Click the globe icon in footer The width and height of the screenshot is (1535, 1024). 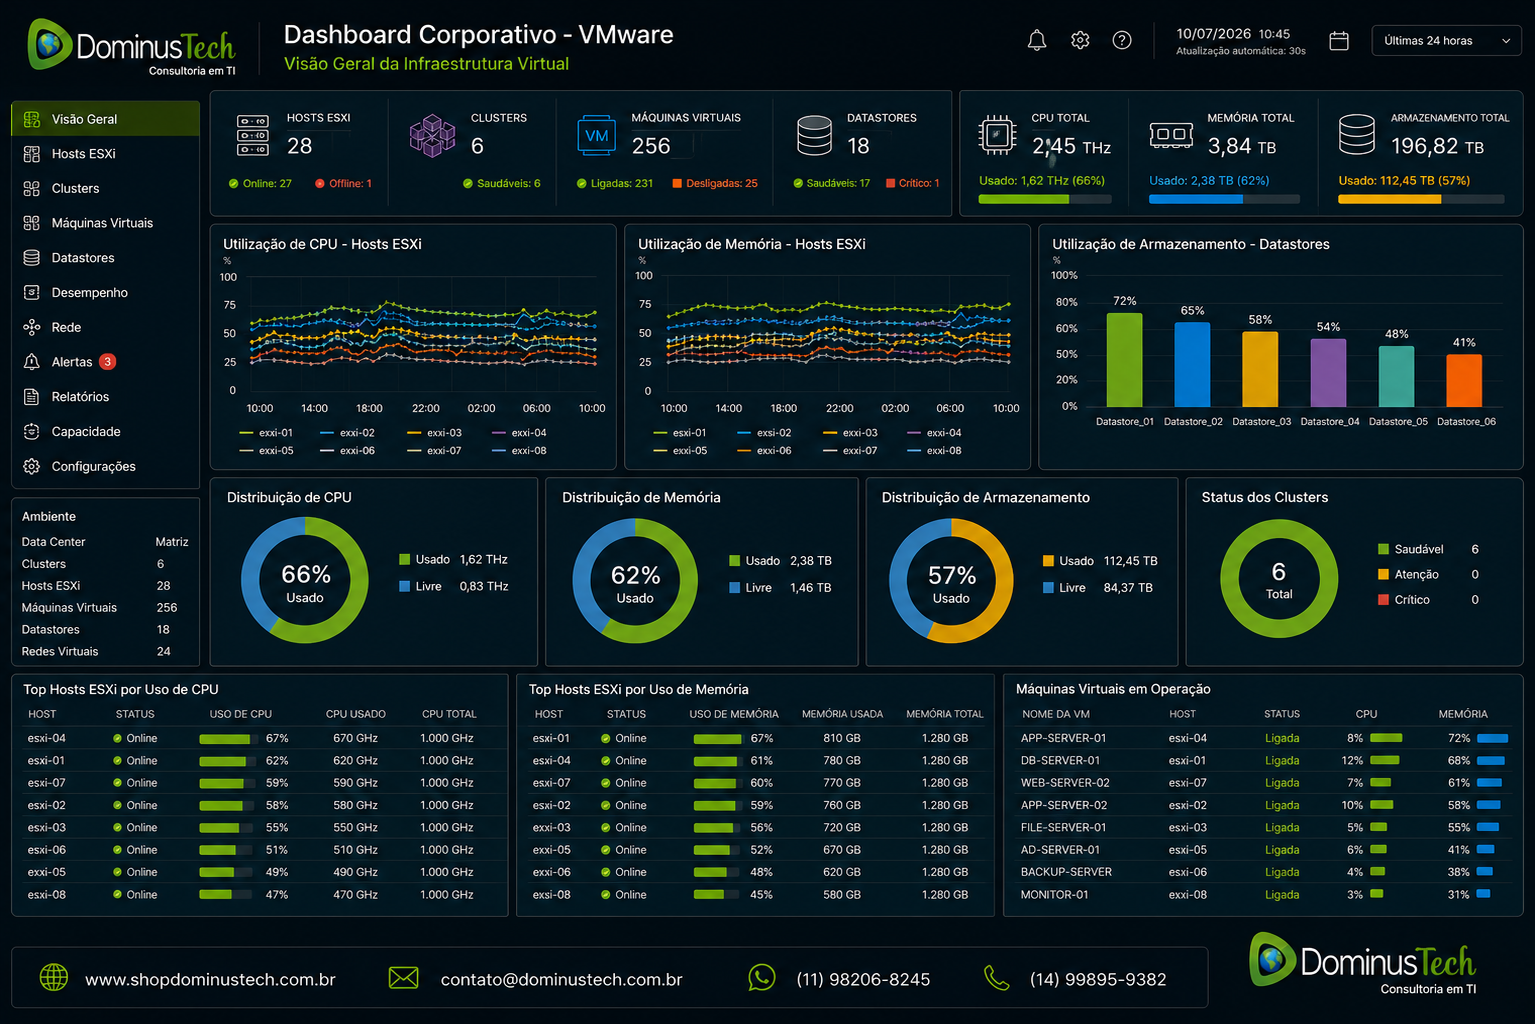[53, 978]
